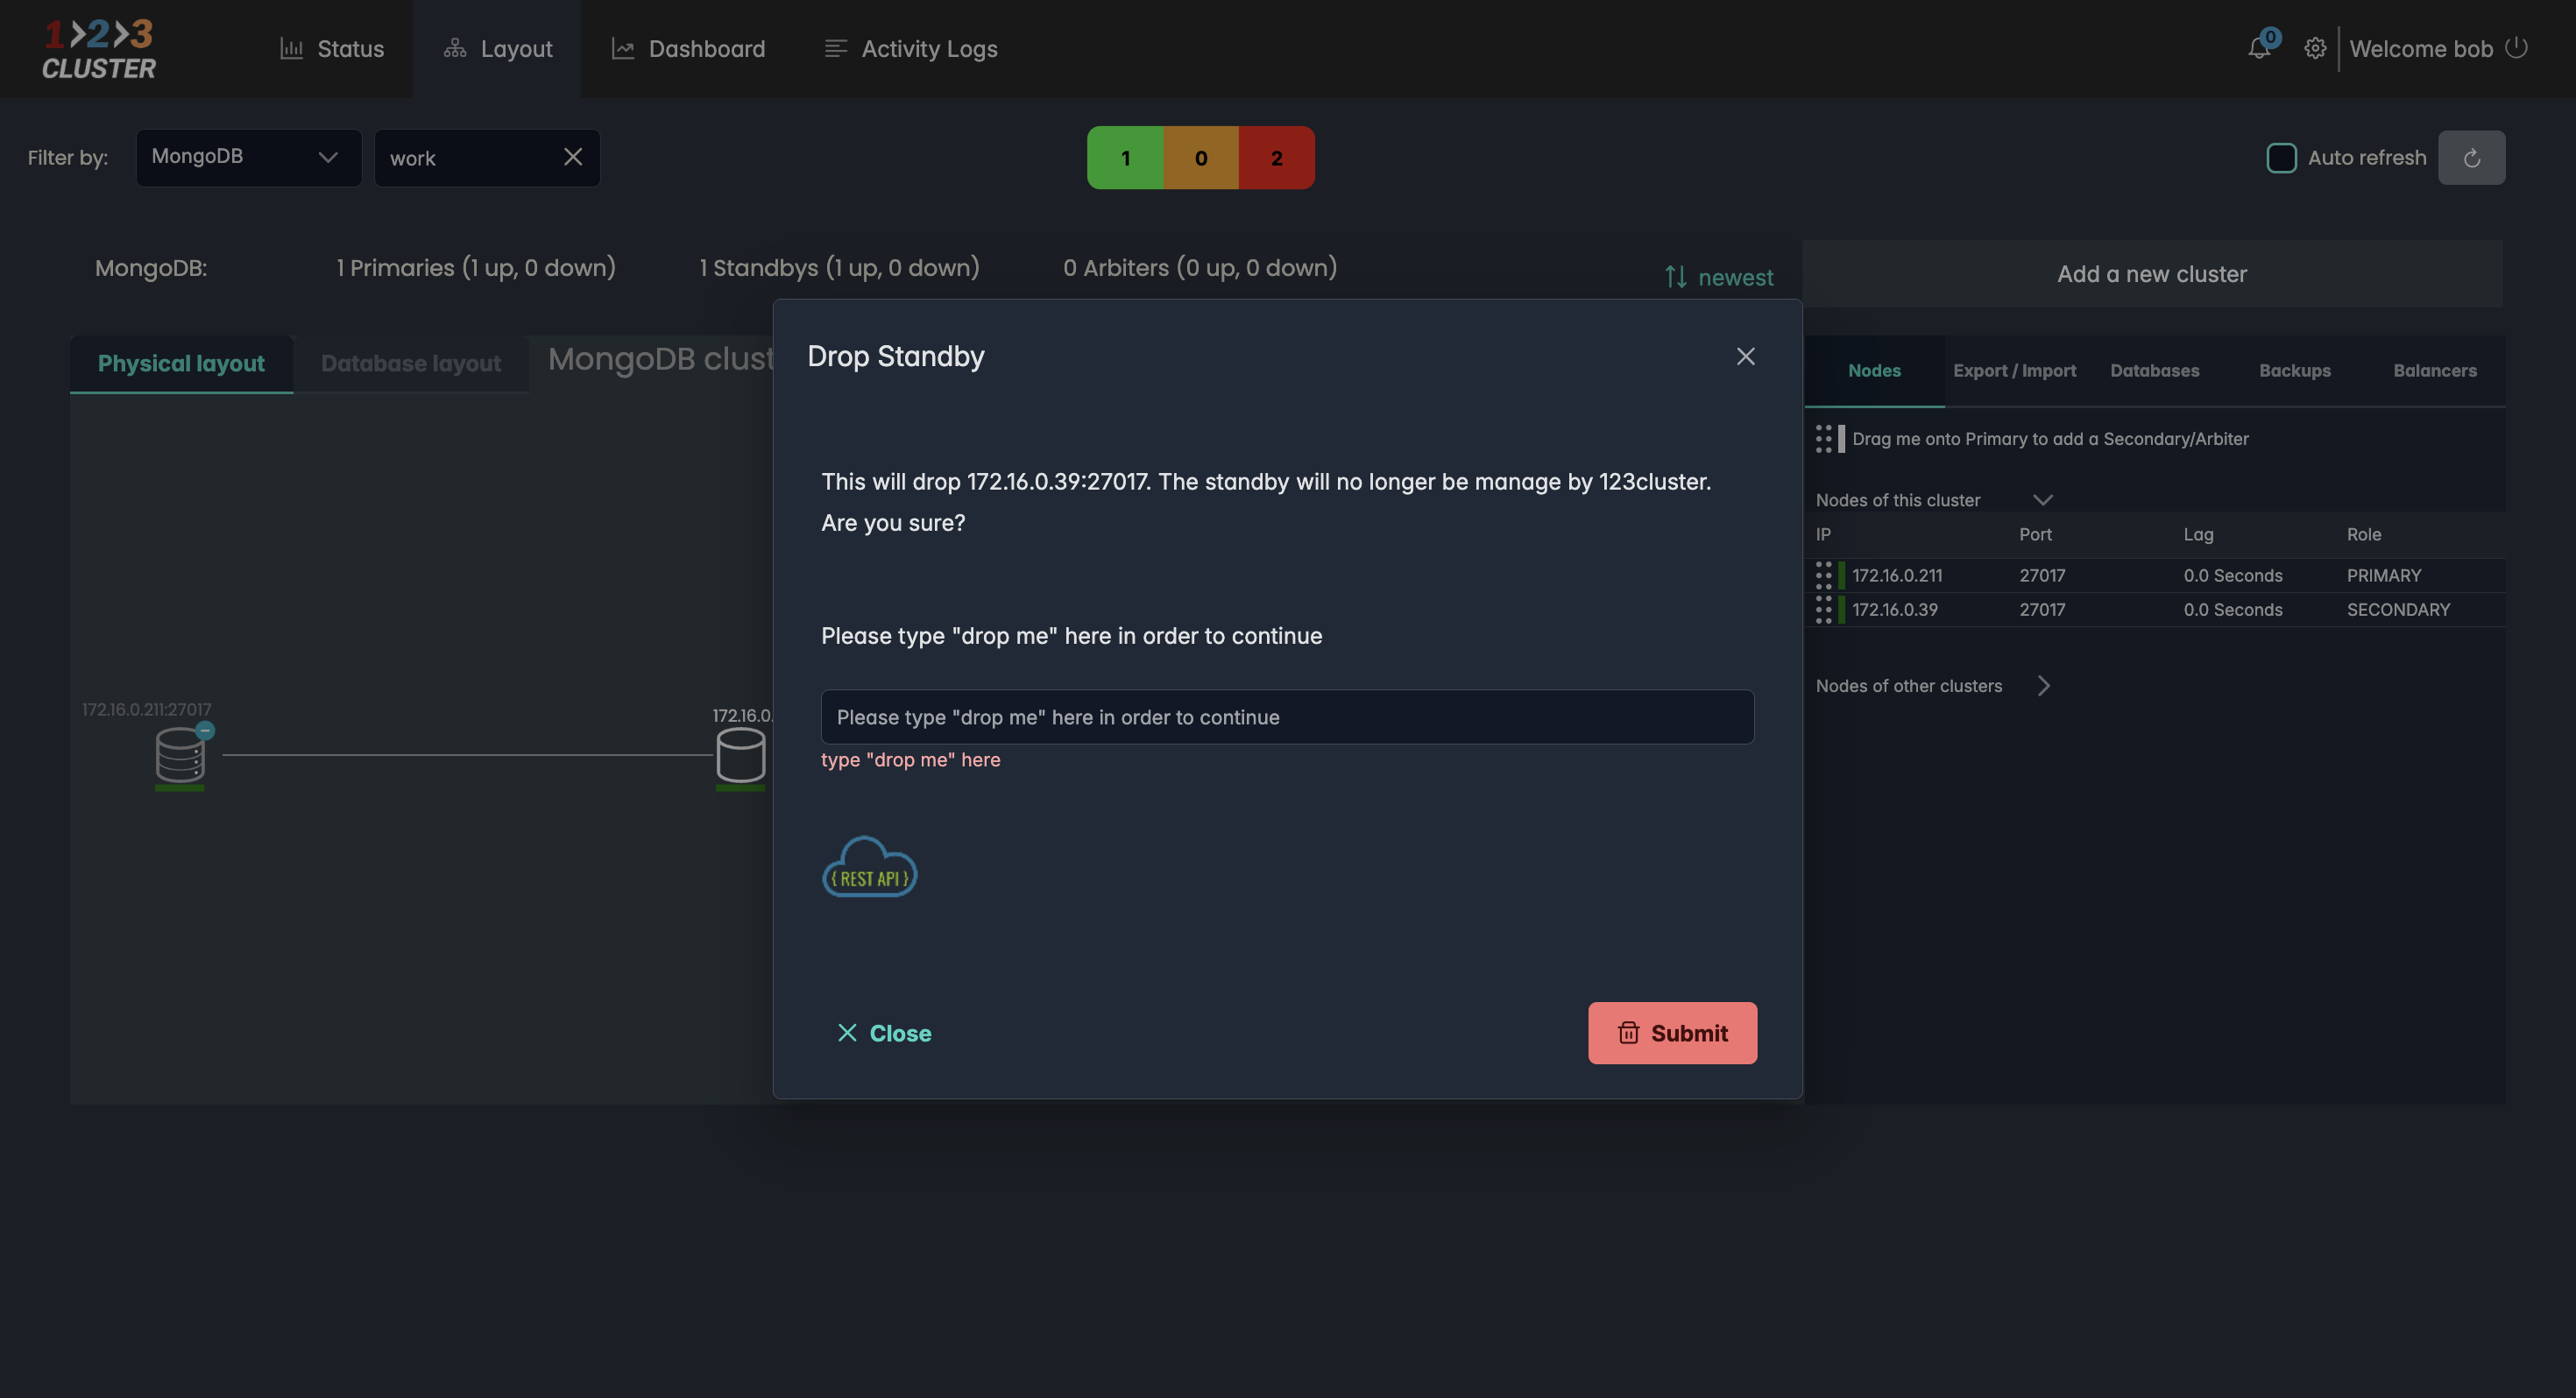Image resolution: width=2576 pixels, height=1398 pixels.
Task: Submit the drop standby dialog
Action: click(1672, 1033)
